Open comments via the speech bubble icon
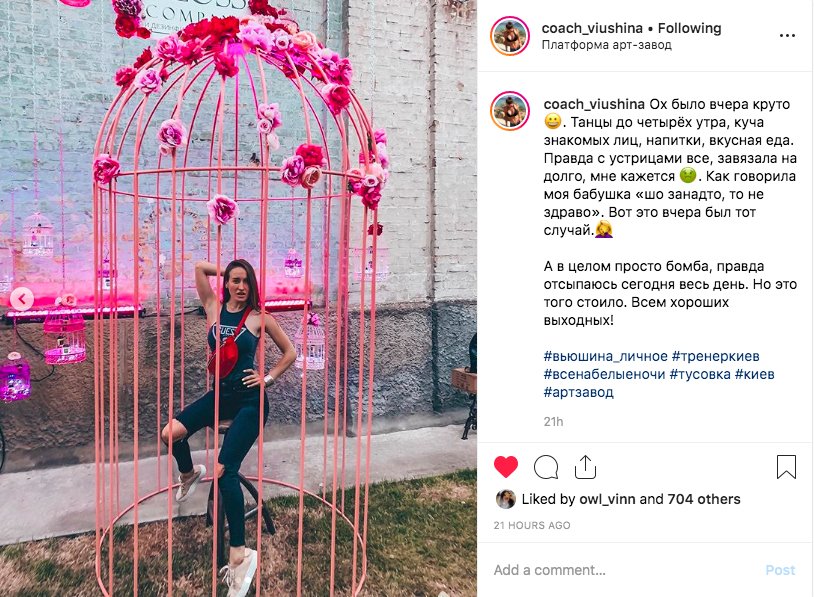 (546, 467)
